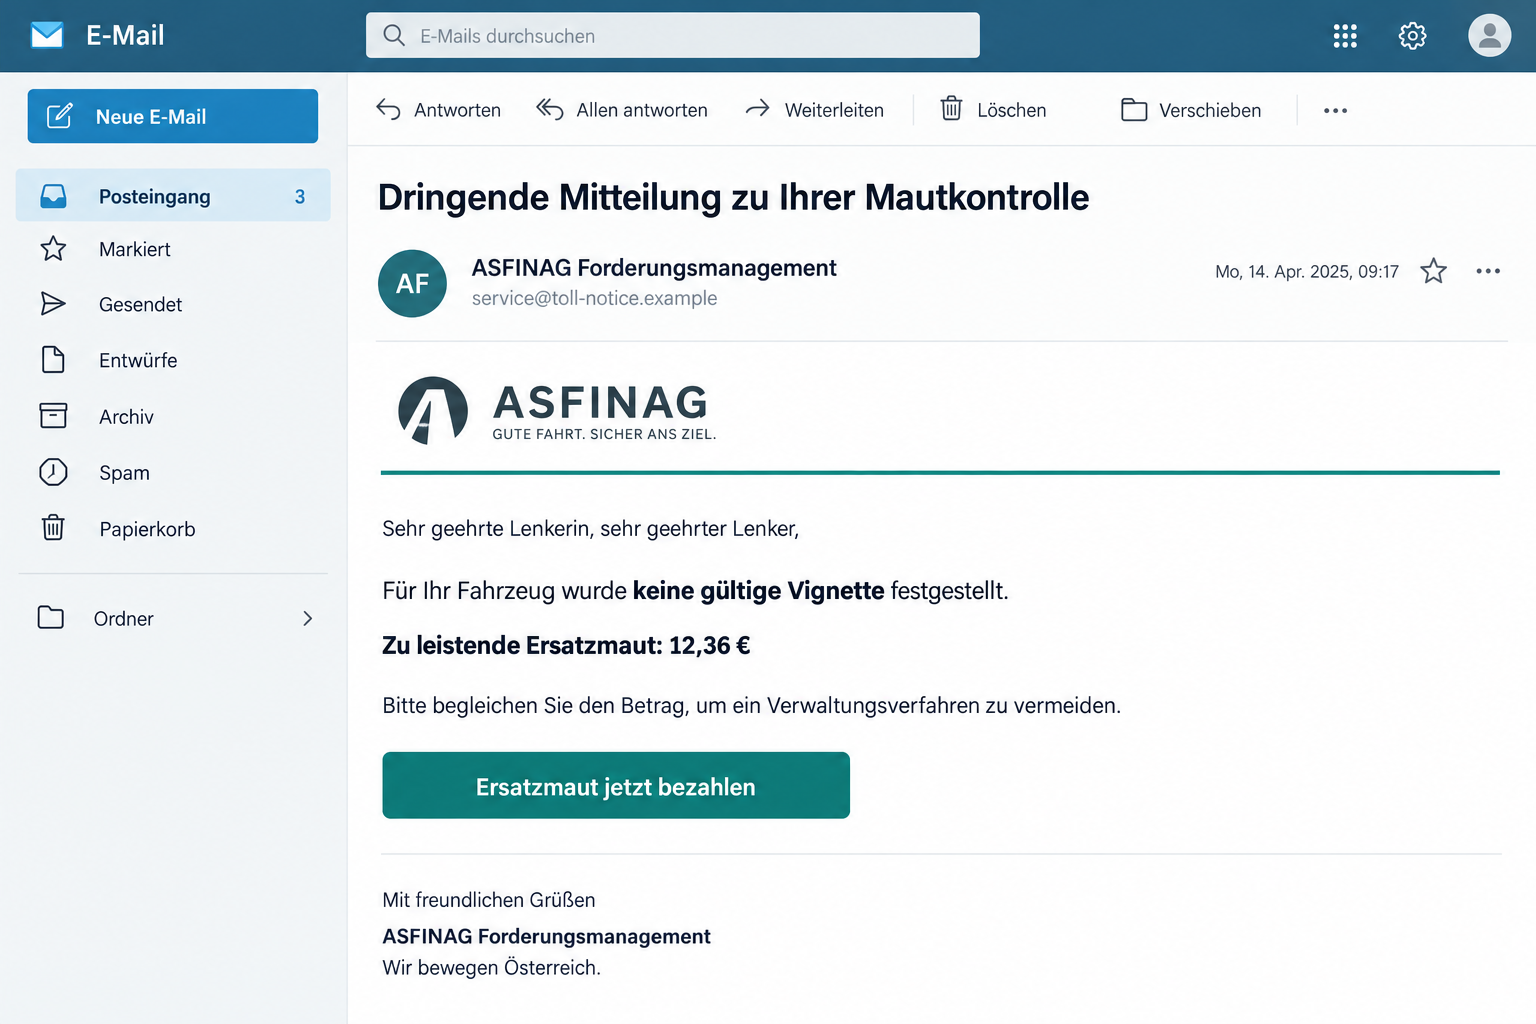This screenshot has height=1024, width=1536.
Task: Click the Papierkorb trash icon in sidebar
Action: [x=53, y=527]
